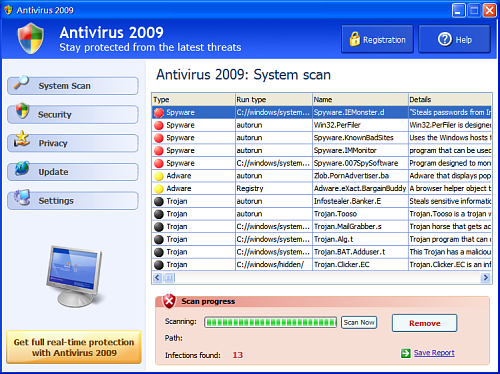Select the Zlob.PornAdvertiser.ba name cell
This screenshot has width=500, height=374.
360,176
